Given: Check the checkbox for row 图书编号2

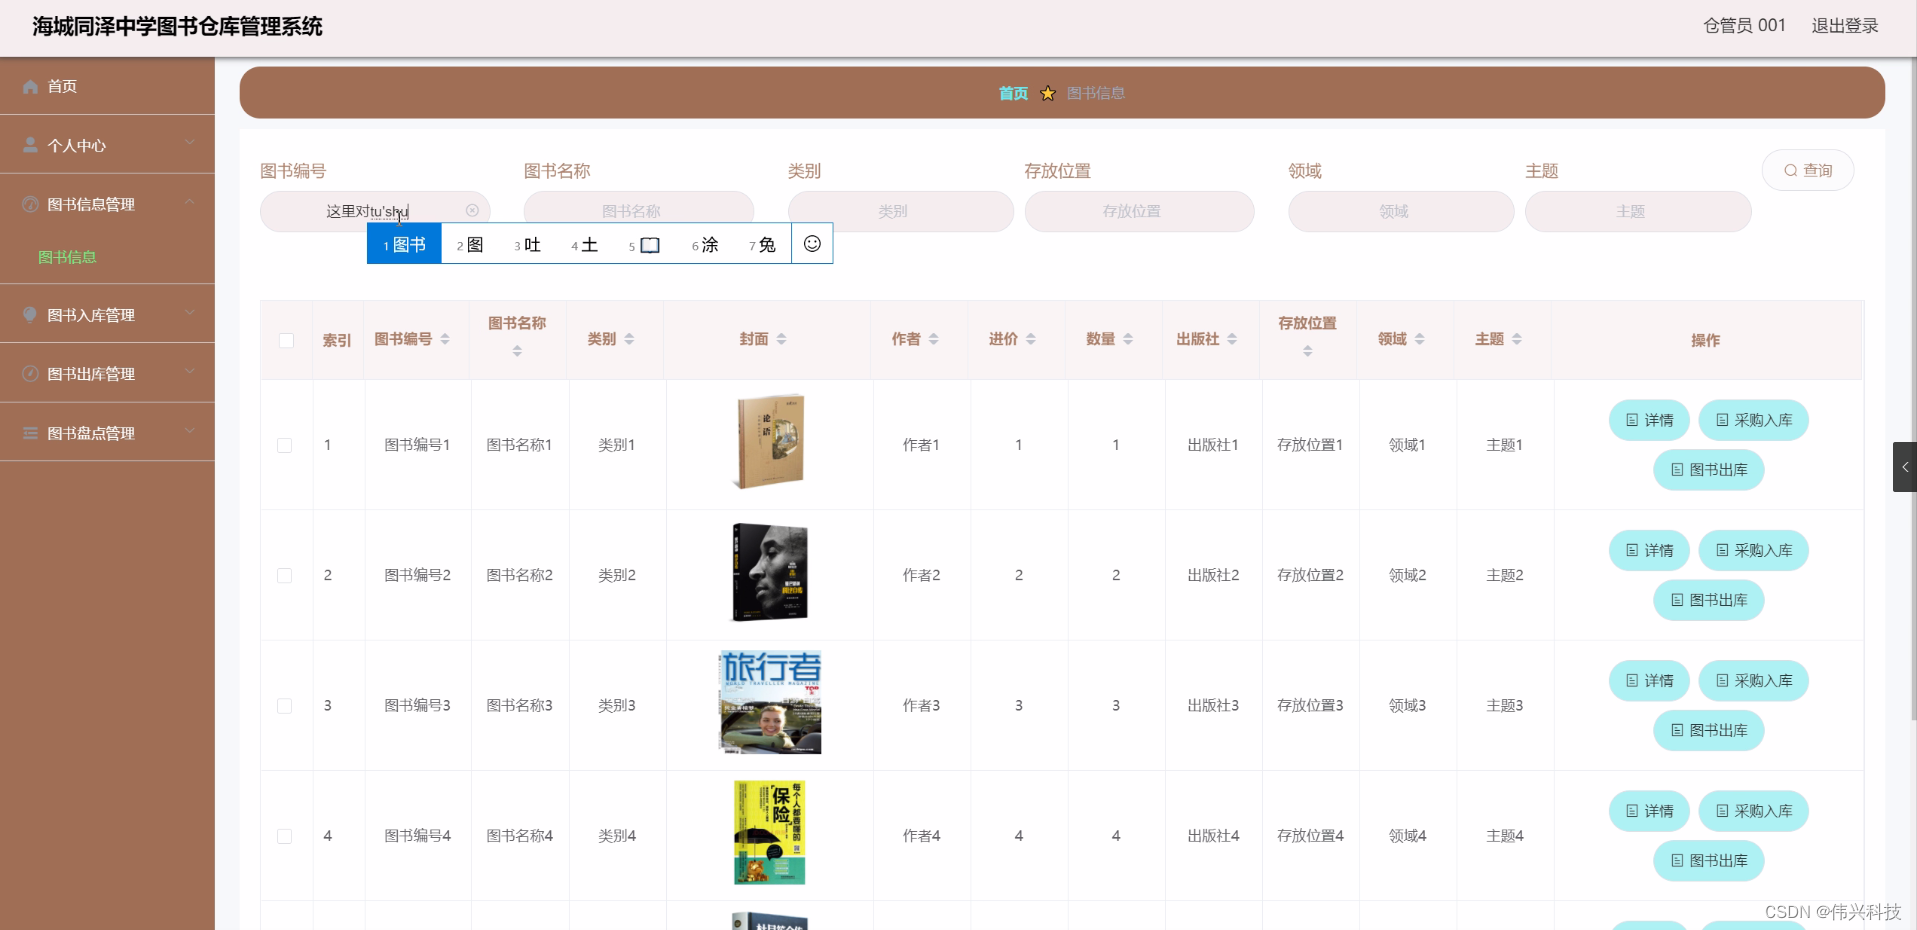Looking at the screenshot, I should click(x=285, y=575).
